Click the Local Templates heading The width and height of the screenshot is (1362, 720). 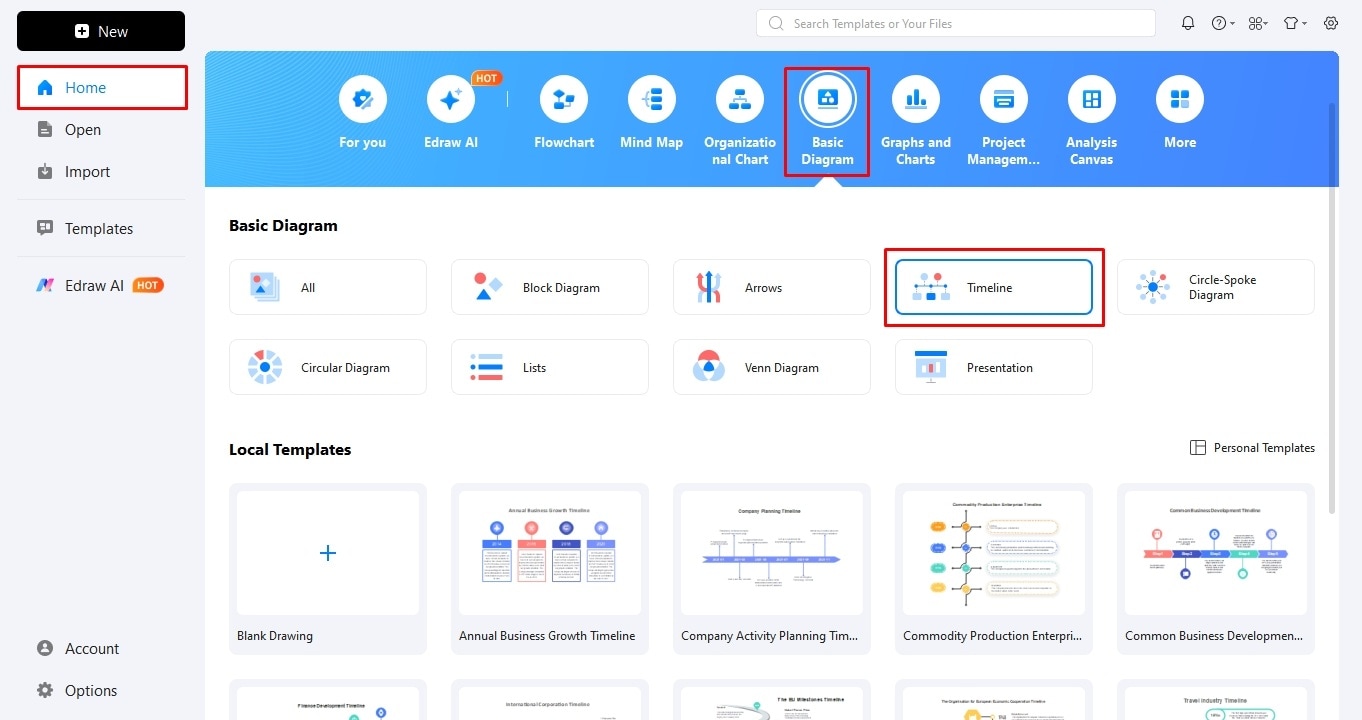pos(290,450)
